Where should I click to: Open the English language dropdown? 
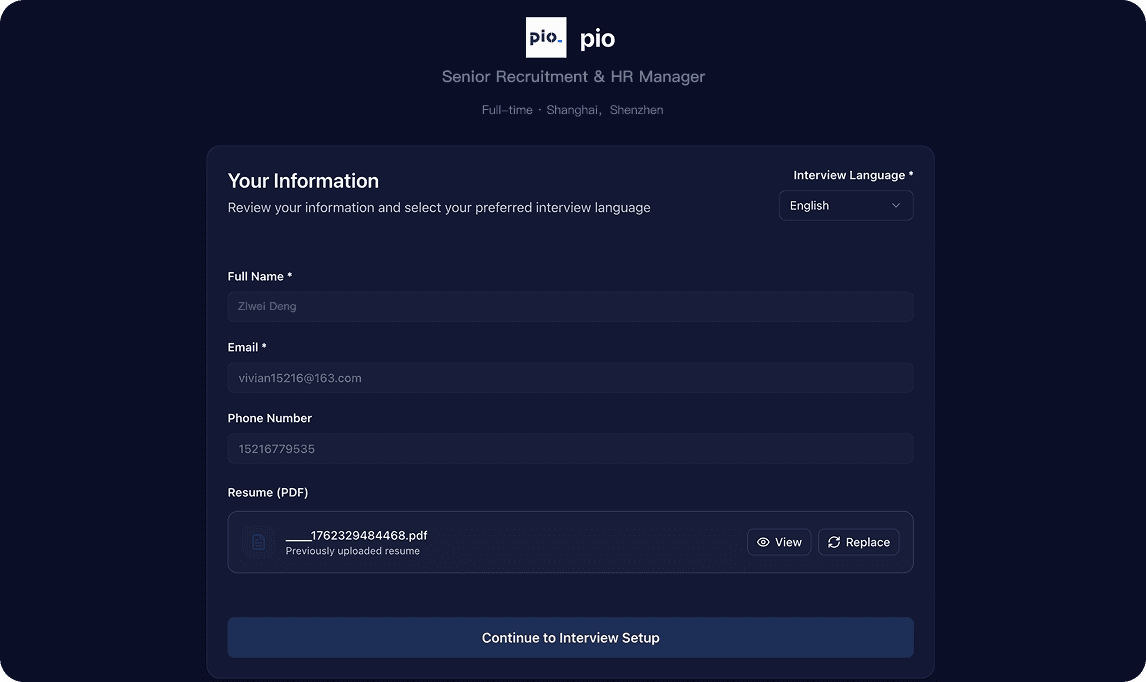pyautogui.click(x=845, y=206)
